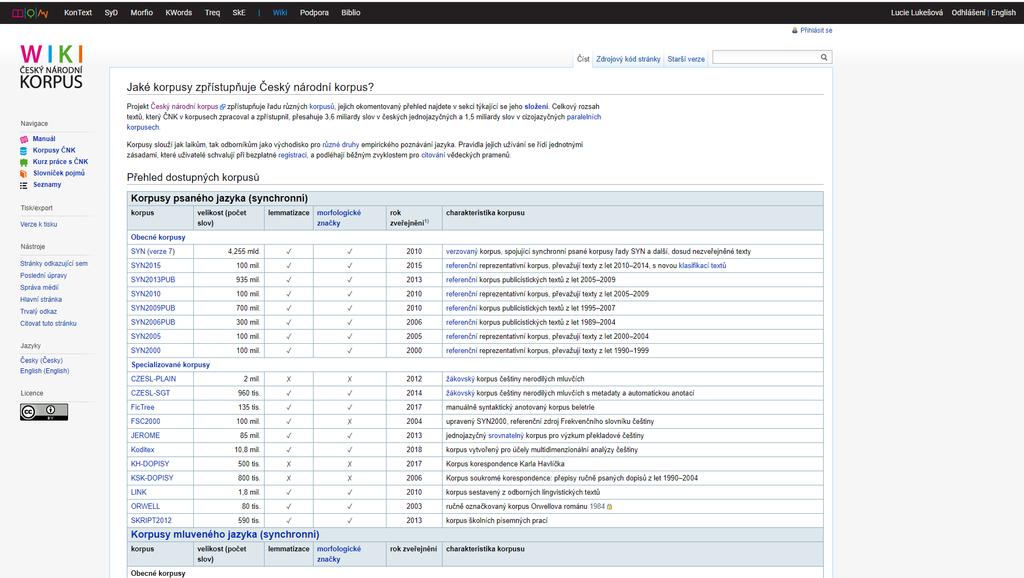Screen dimensions: 1024x578
Task: Open SyD in the top navigation
Action: [x=111, y=12]
